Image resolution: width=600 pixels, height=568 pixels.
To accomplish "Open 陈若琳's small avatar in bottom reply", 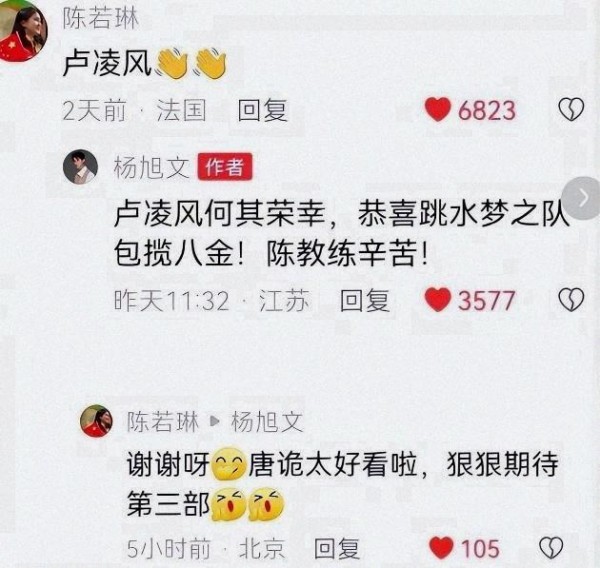I will (96, 421).
